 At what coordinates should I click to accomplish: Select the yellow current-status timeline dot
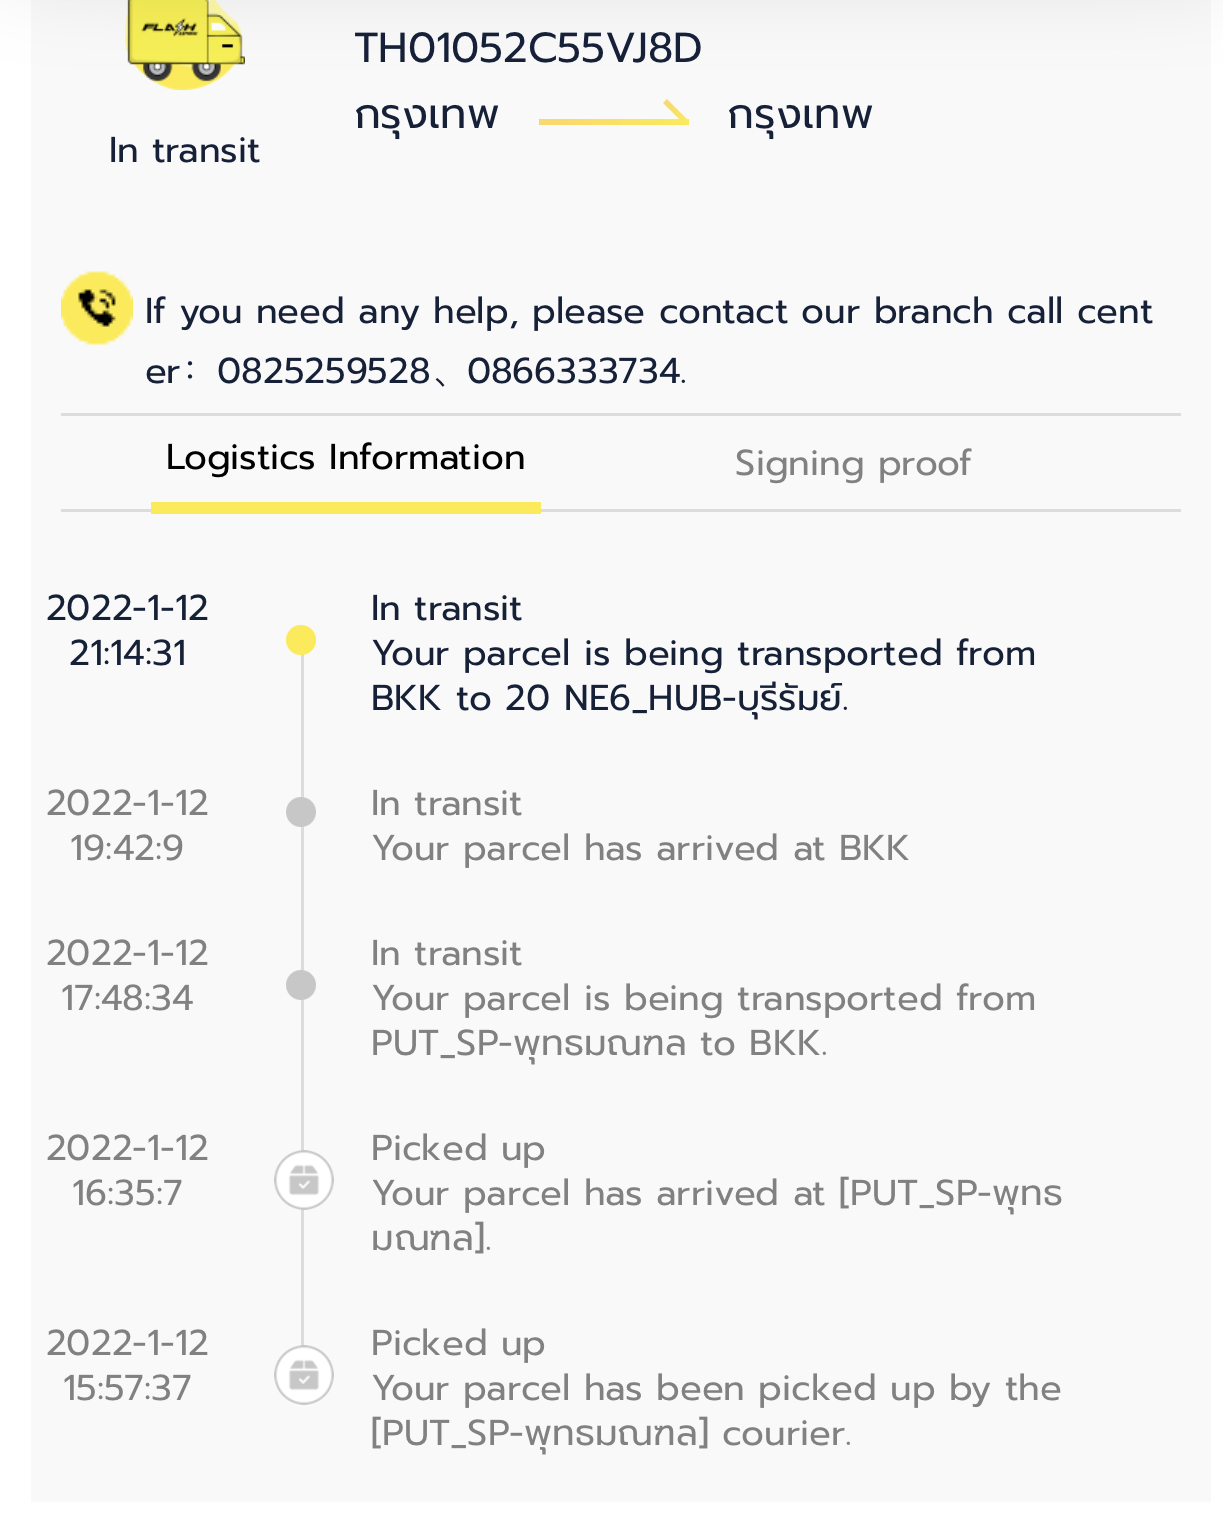pyautogui.click(x=301, y=640)
